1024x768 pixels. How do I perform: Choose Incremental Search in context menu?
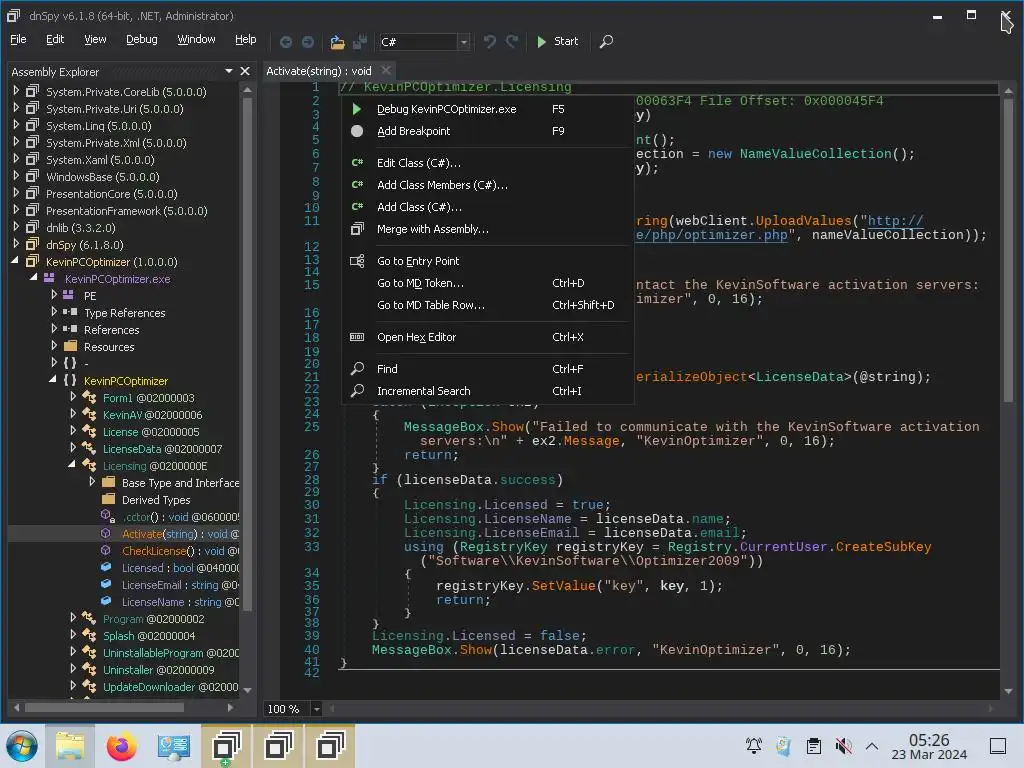pyautogui.click(x=487, y=391)
